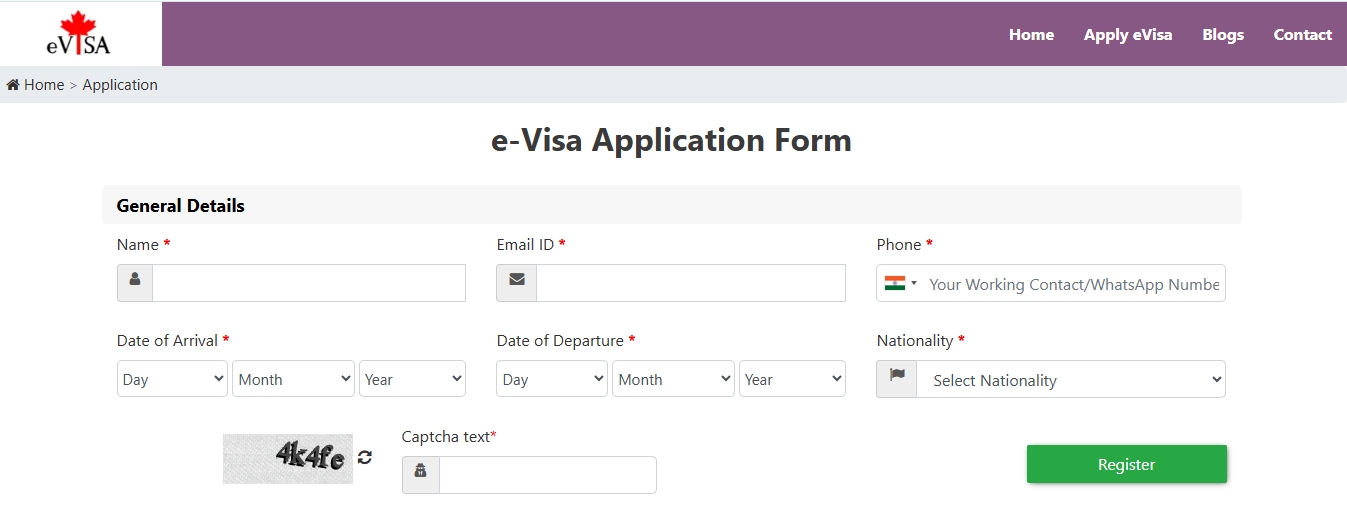Image resolution: width=1347 pixels, height=516 pixels.
Task: Click the person icon beside Name field
Action: pyautogui.click(x=135, y=283)
